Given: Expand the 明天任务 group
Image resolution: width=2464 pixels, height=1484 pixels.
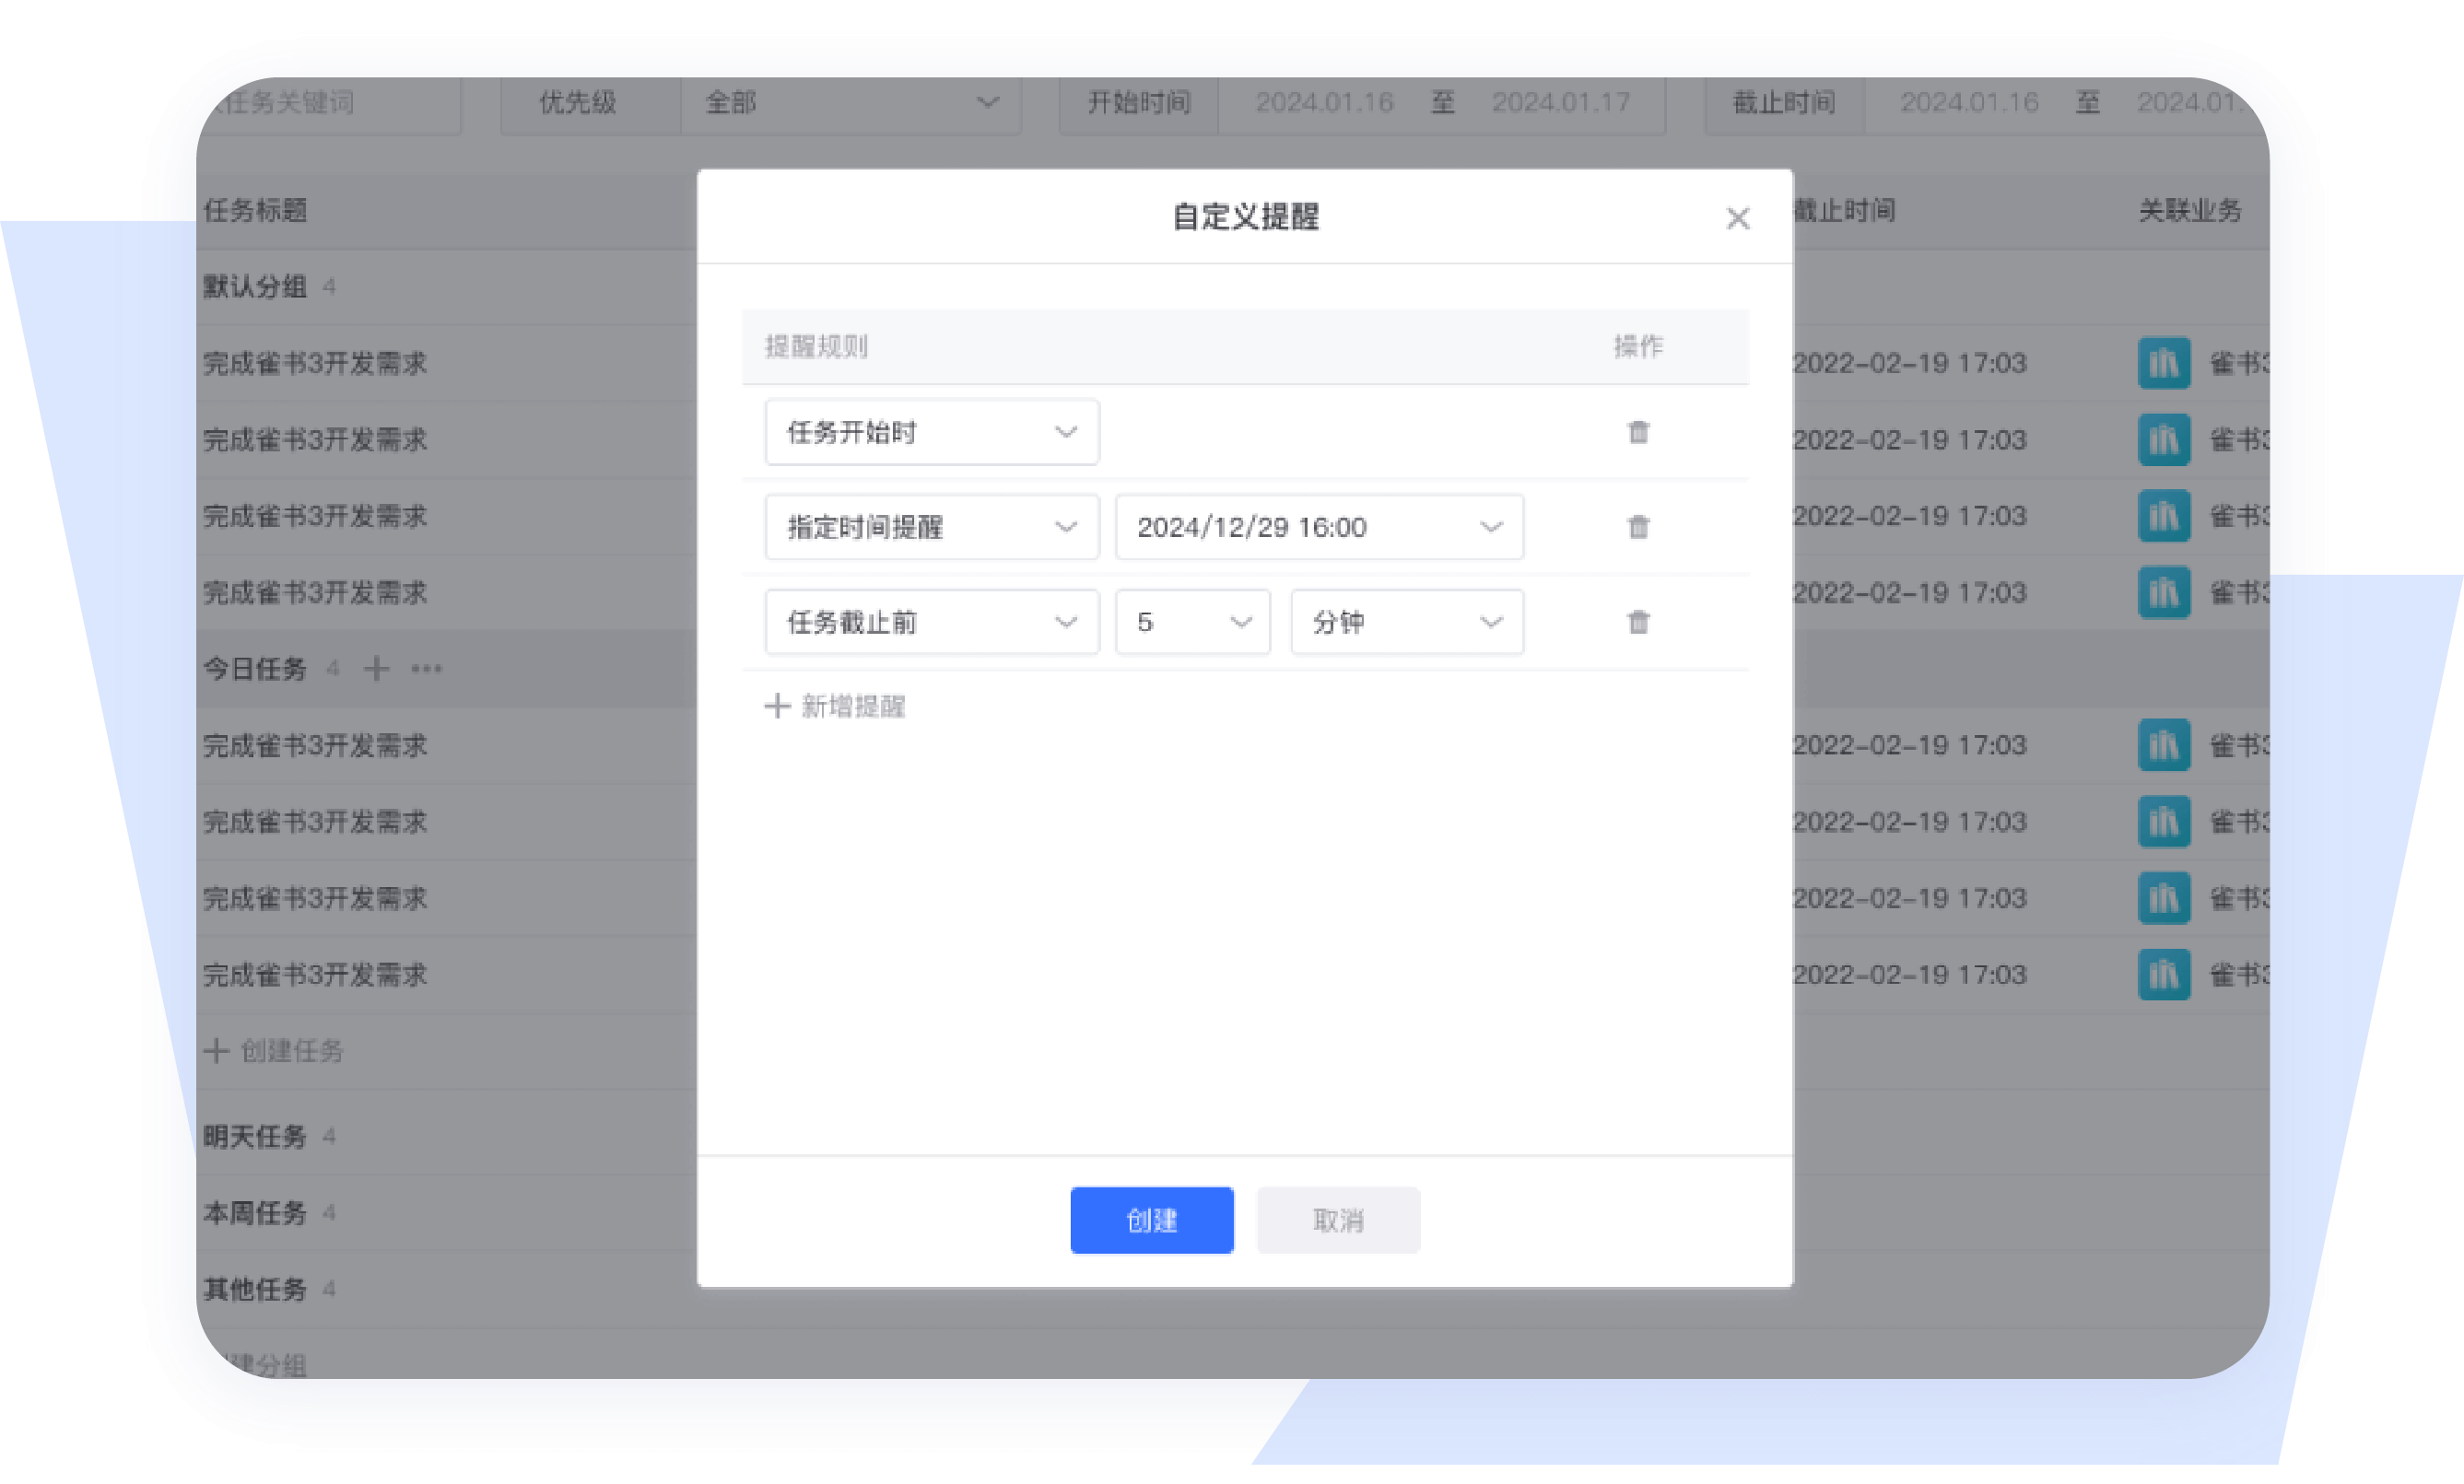Looking at the screenshot, I should click(x=255, y=1137).
